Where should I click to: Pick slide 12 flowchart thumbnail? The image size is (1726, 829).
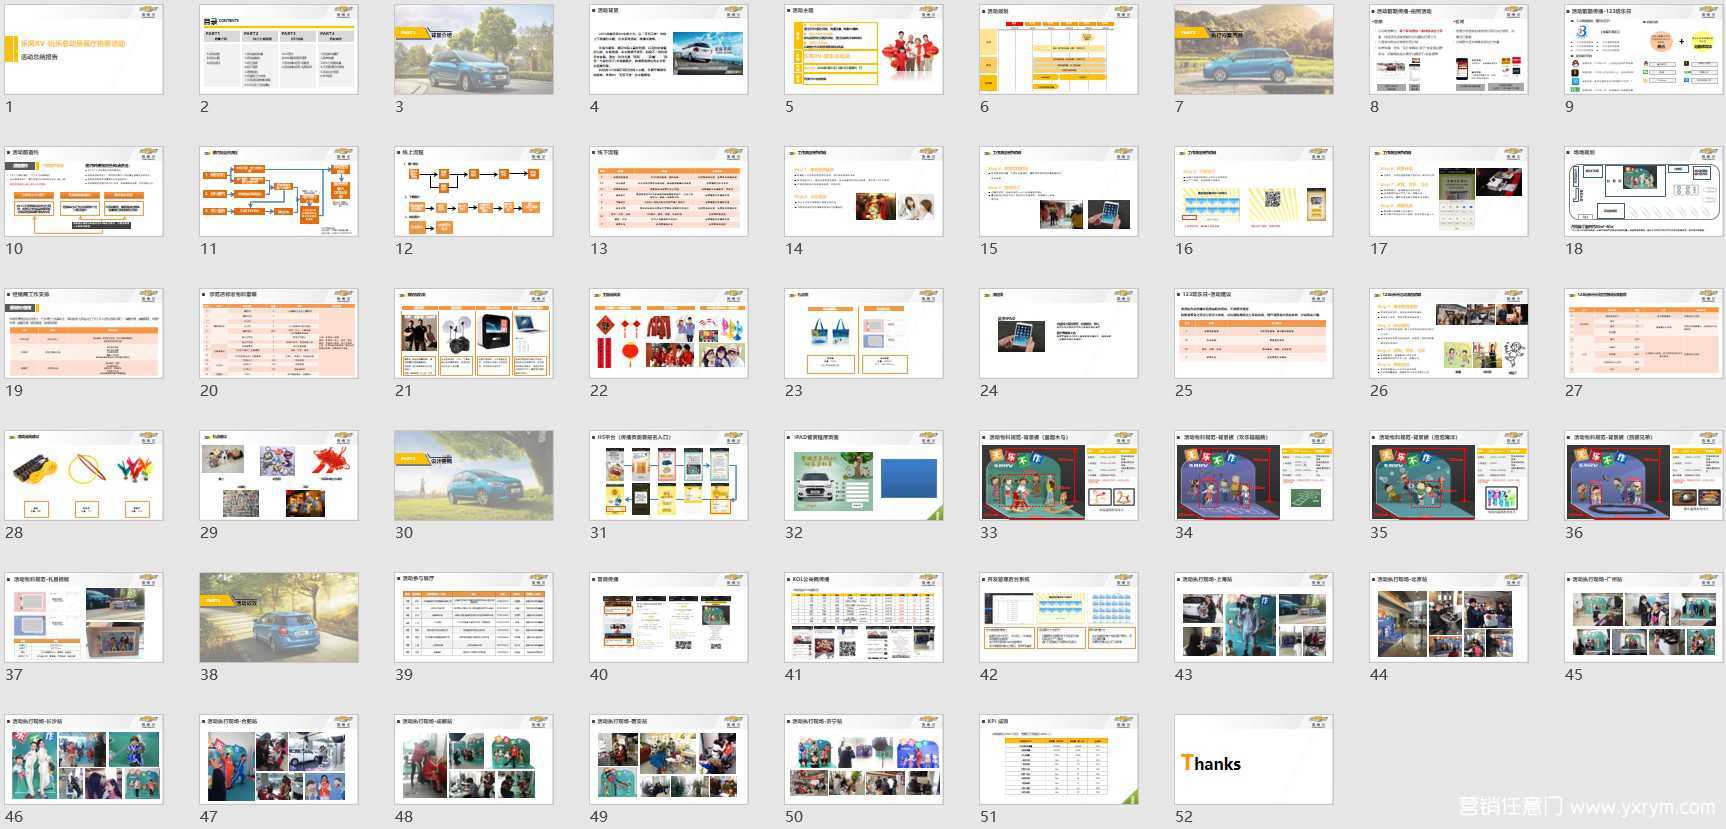[474, 192]
